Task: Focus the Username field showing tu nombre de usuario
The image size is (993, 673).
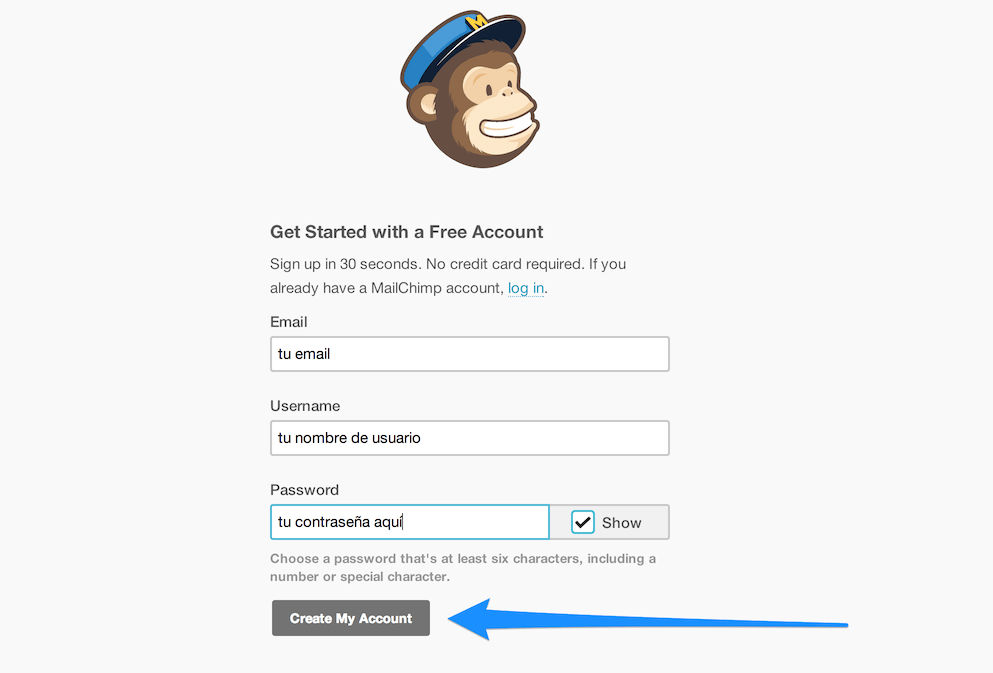Action: click(469, 437)
